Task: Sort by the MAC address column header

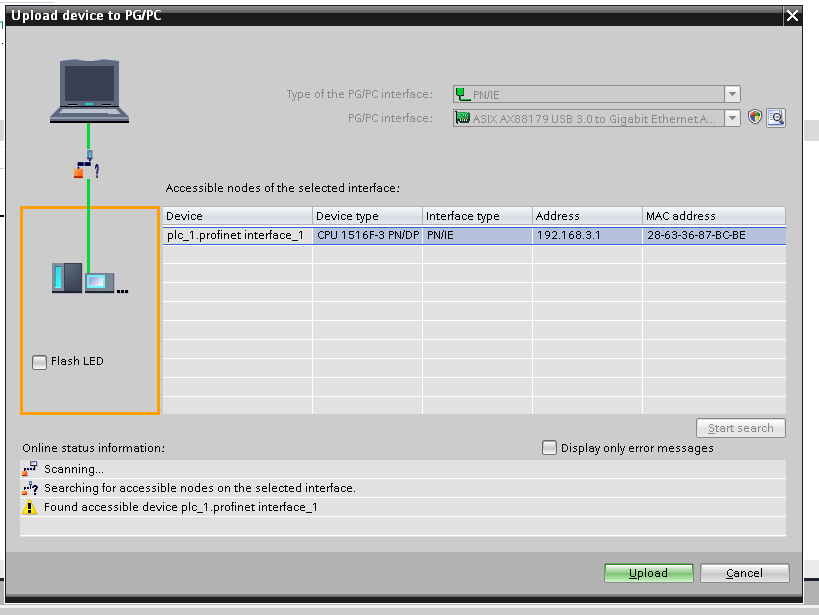Action: pos(714,216)
